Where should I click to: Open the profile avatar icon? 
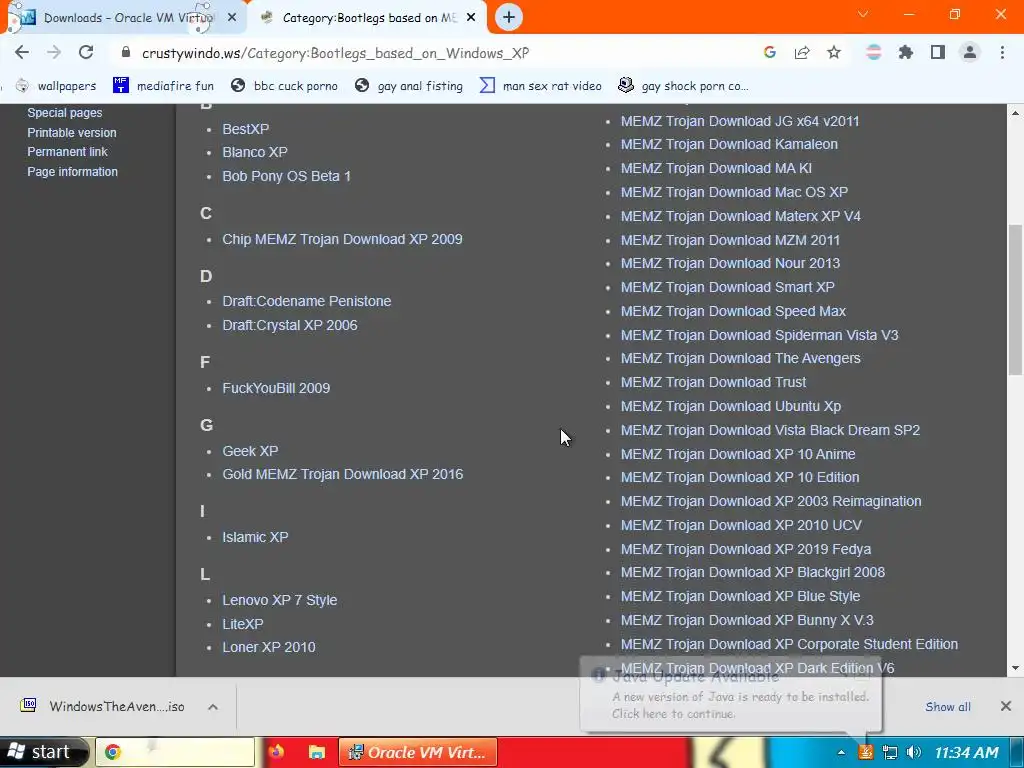(x=970, y=52)
